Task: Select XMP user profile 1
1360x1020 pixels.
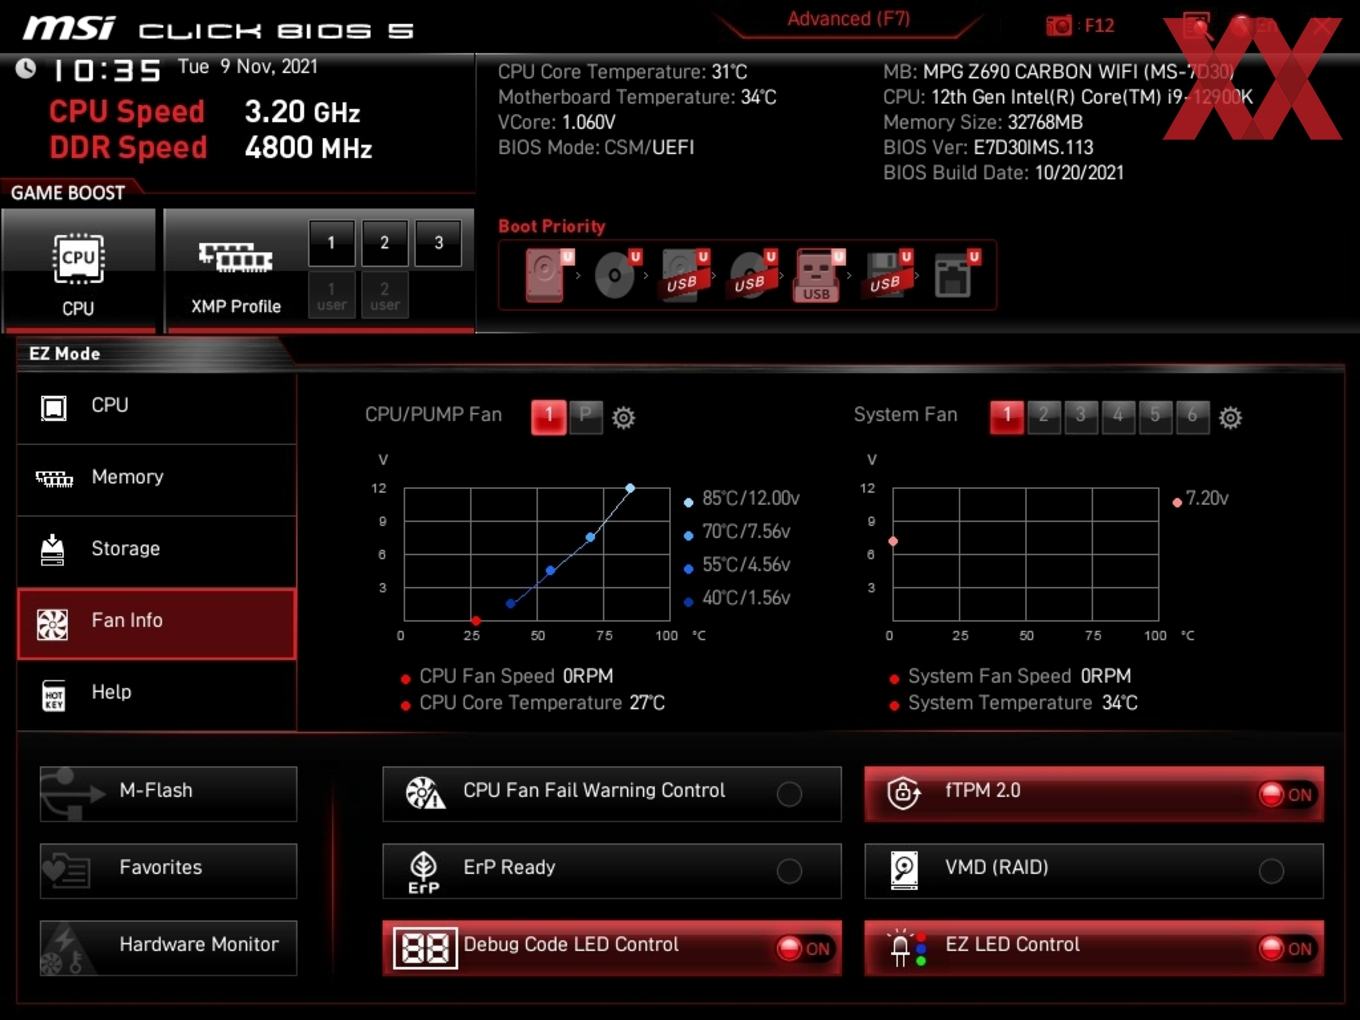Action: [331, 295]
